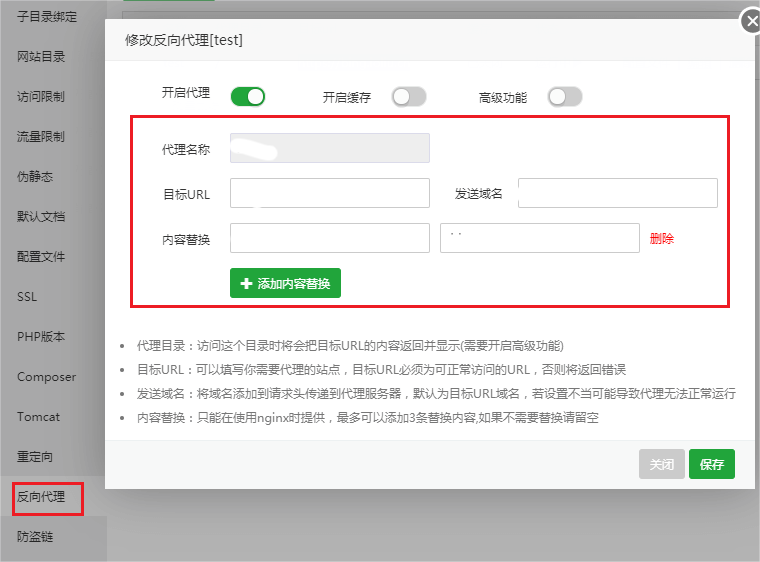Close the reverse proxy dialog with X icon
This screenshot has height=562, width=760.
pos(752,21)
